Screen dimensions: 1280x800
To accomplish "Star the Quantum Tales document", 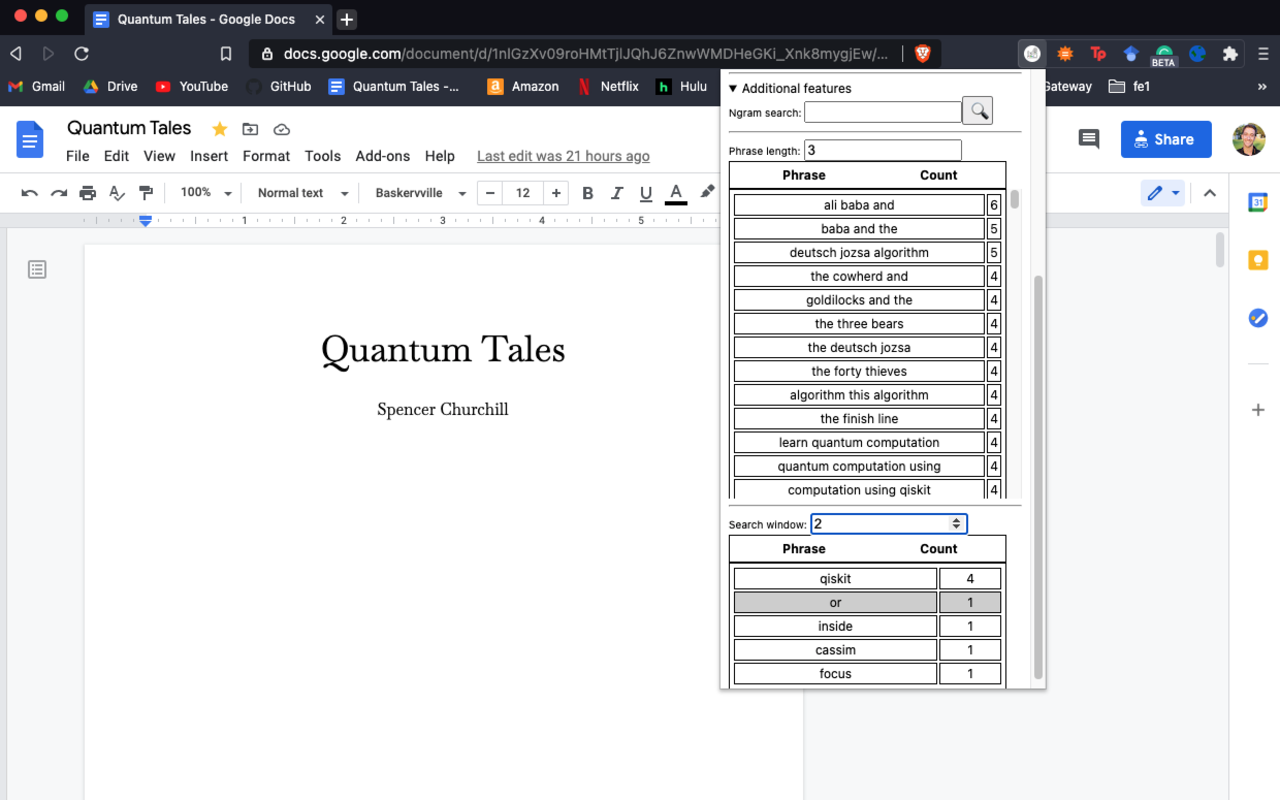I will tap(219, 129).
